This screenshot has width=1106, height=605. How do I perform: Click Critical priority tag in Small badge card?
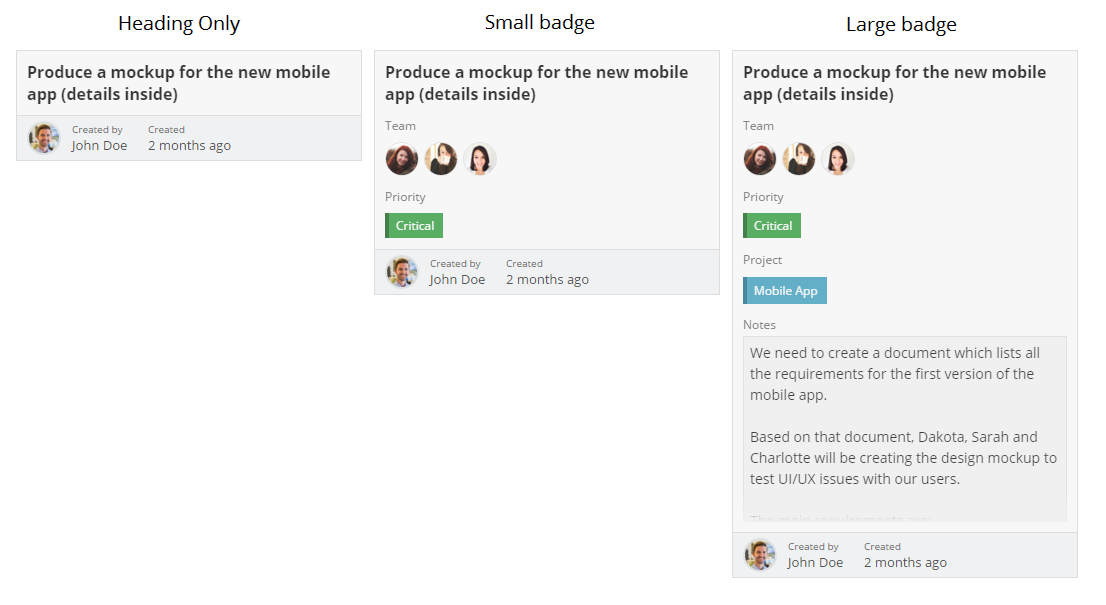414,226
